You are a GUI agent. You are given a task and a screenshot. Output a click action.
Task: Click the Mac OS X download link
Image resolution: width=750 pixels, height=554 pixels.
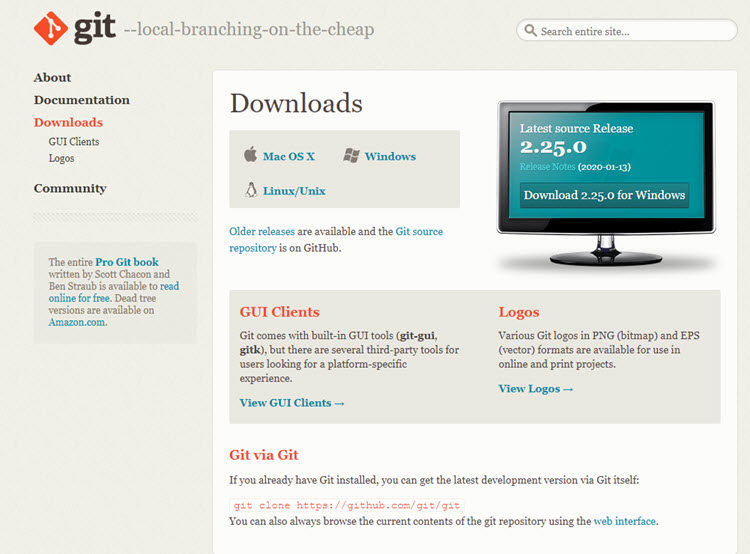point(289,156)
